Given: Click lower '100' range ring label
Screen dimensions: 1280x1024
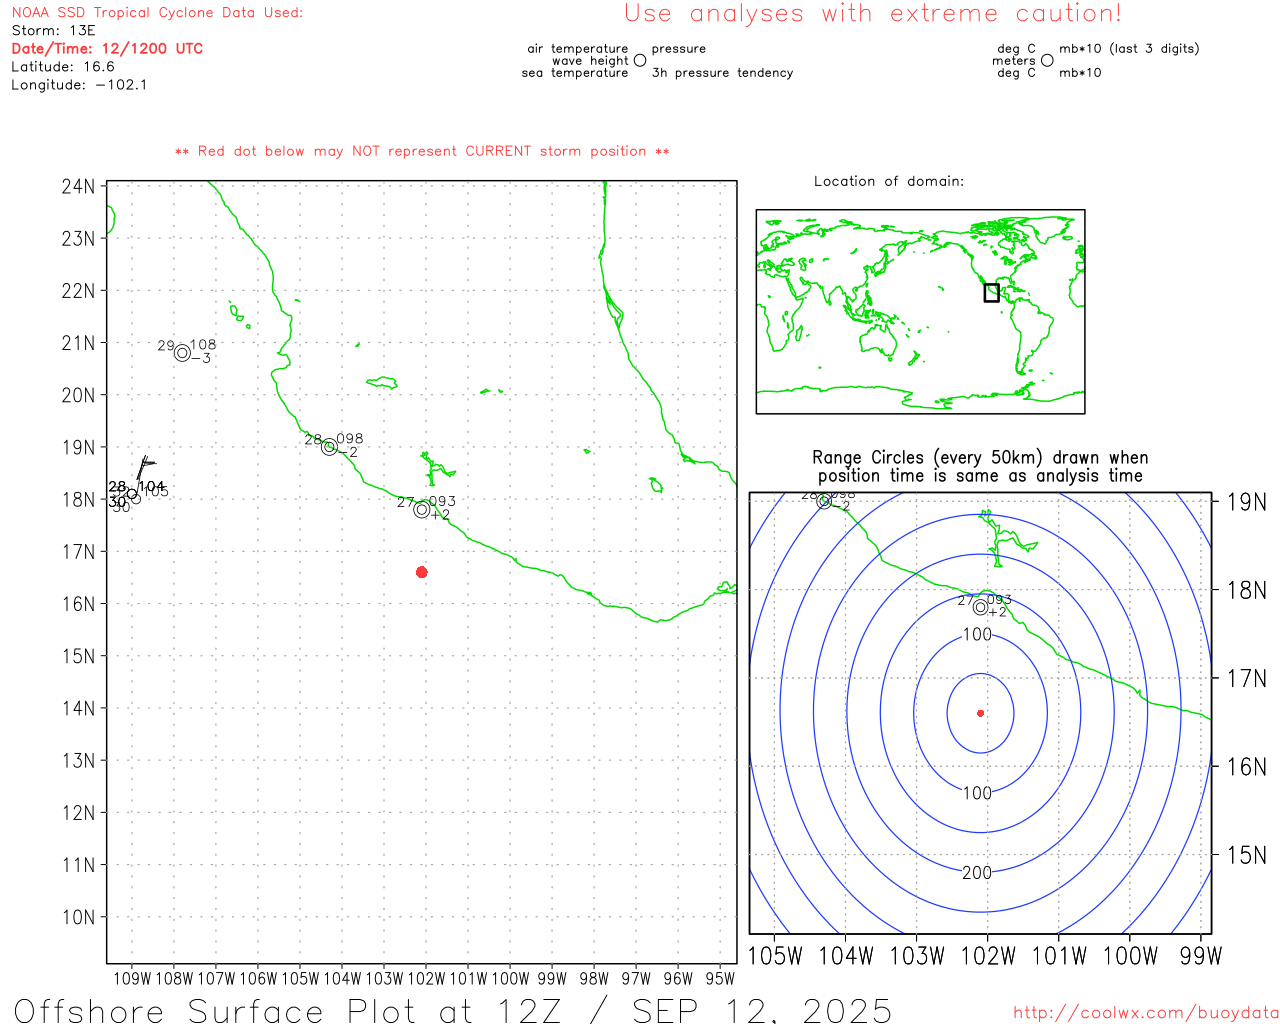Looking at the screenshot, I should pos(977,793).
